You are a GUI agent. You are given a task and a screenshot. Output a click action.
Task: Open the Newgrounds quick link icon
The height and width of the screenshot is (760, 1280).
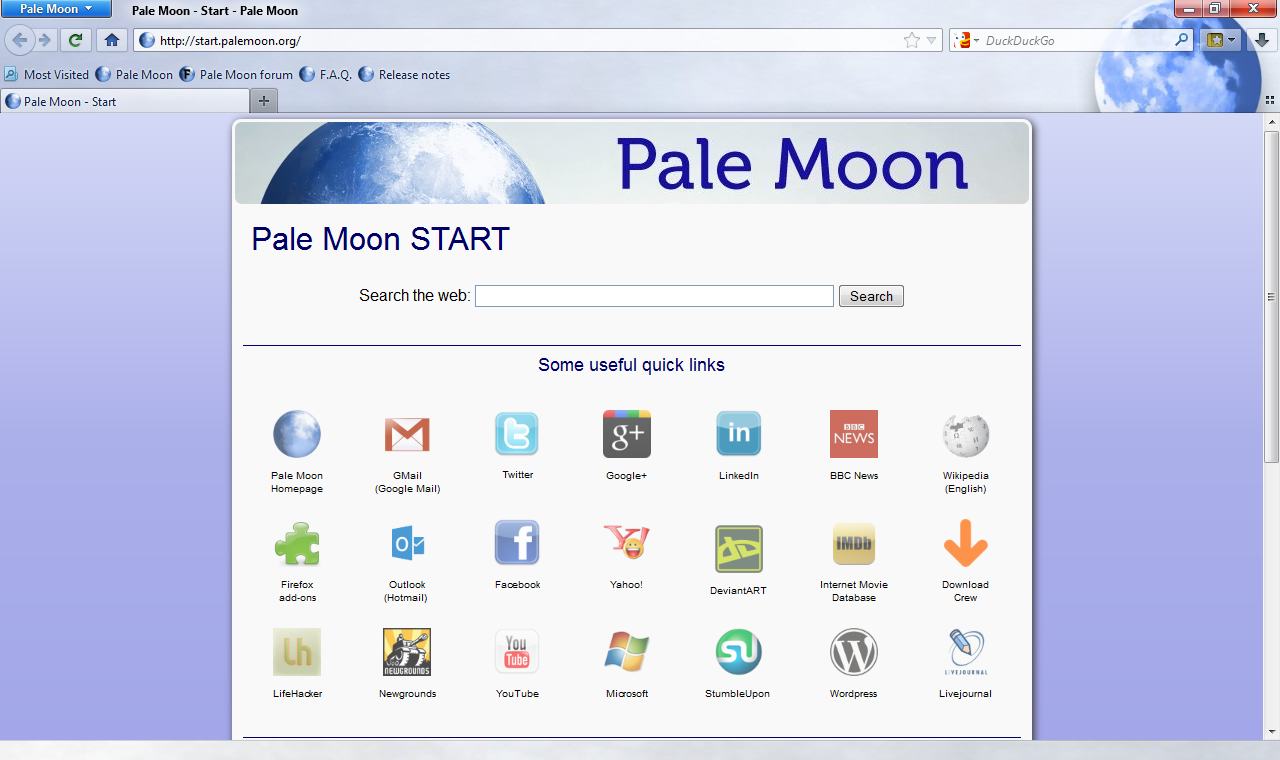pyautogui.click(x=407, y=652)
